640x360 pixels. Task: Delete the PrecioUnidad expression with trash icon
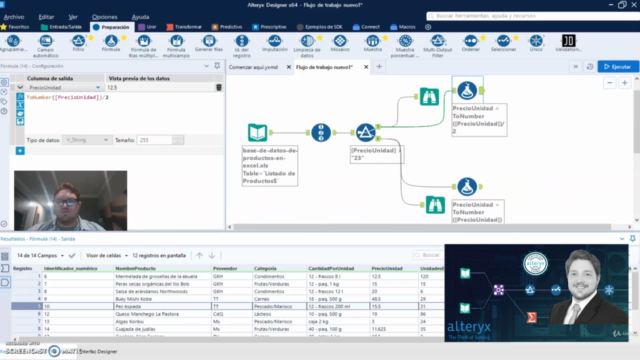[x=219, y=87]
